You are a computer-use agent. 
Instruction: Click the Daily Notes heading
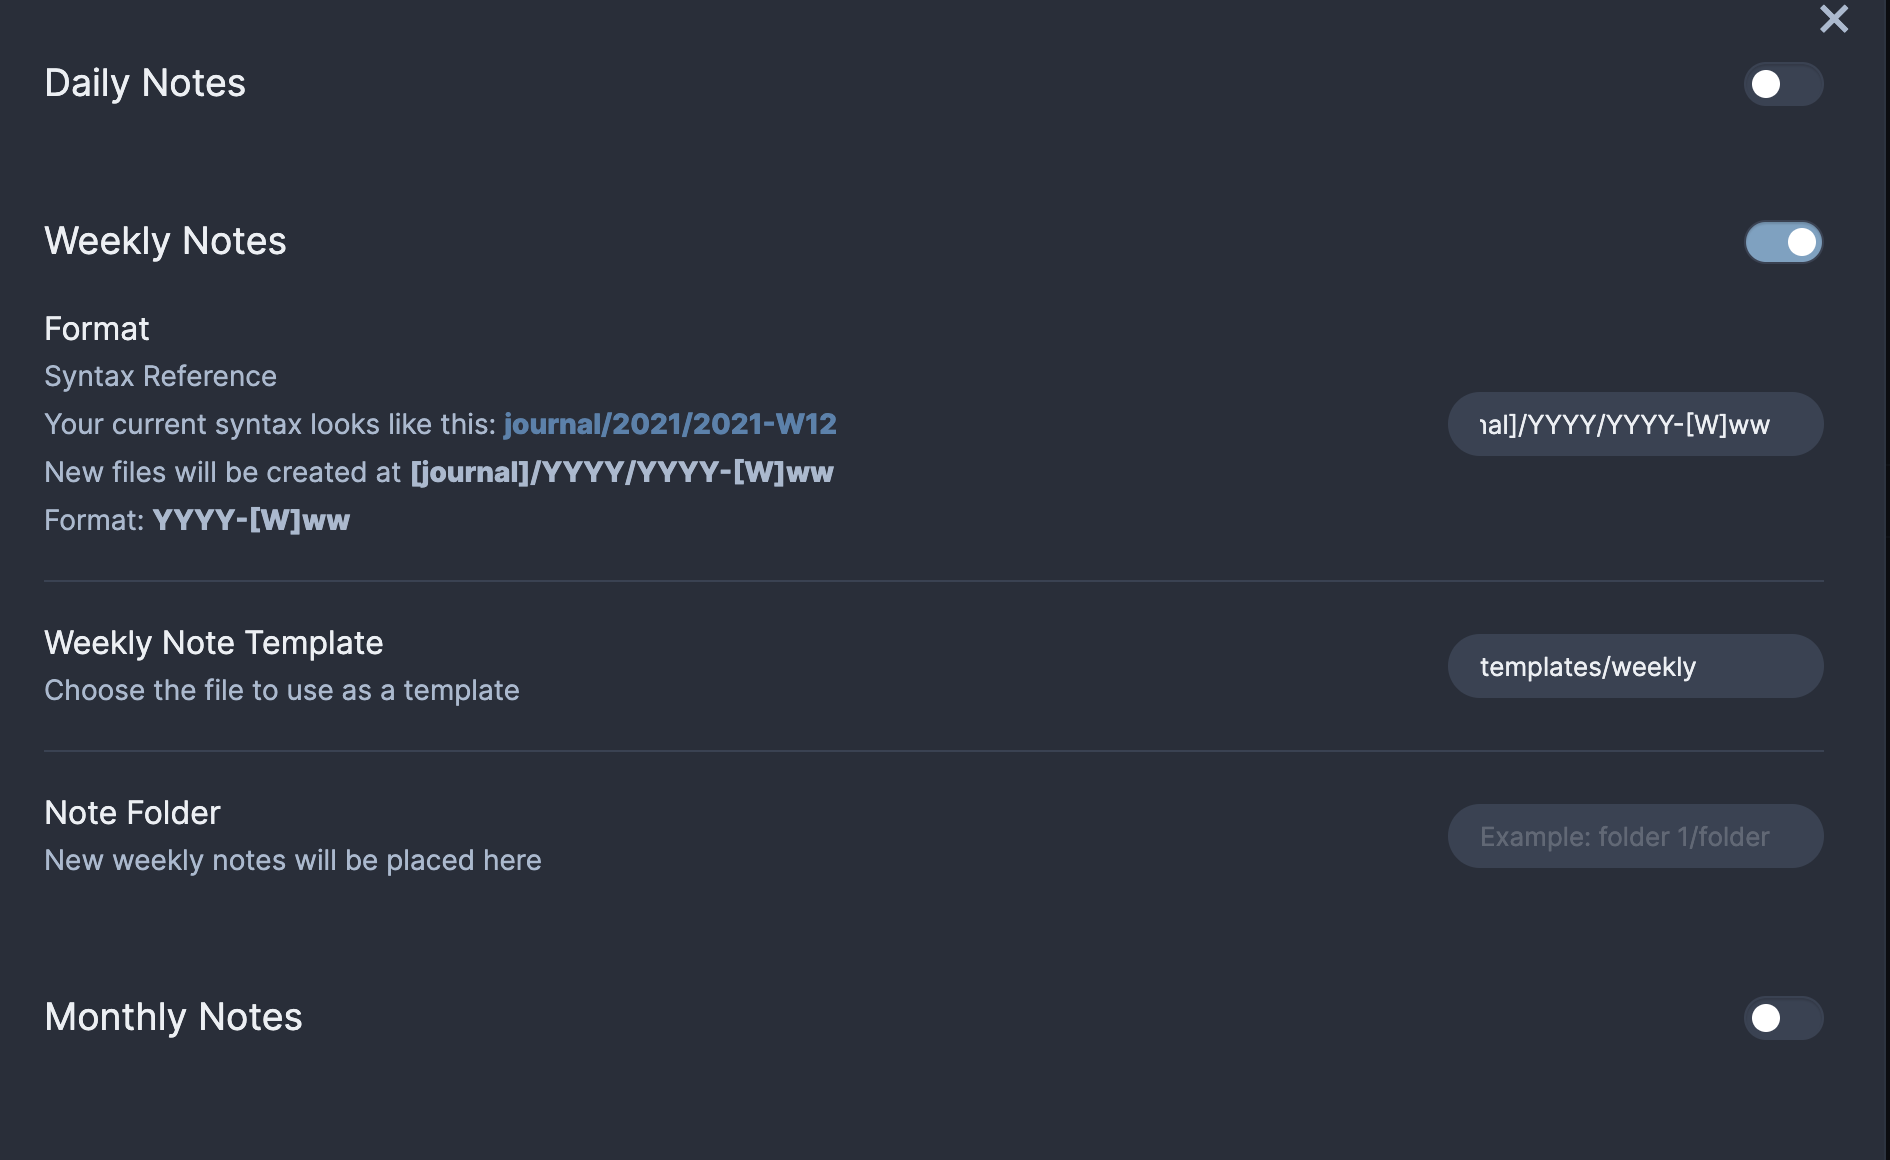coord(145,83)
